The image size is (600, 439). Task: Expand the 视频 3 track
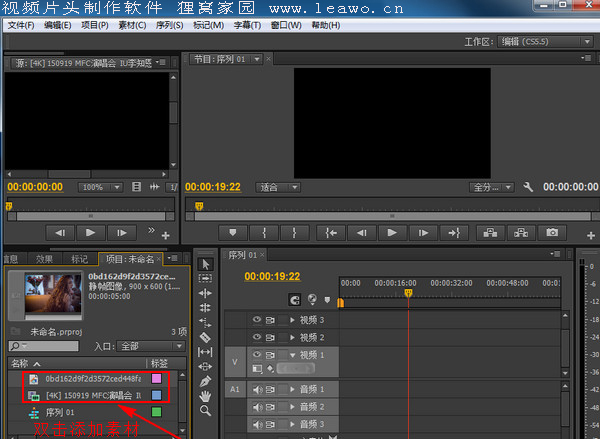tap(293, 320)
